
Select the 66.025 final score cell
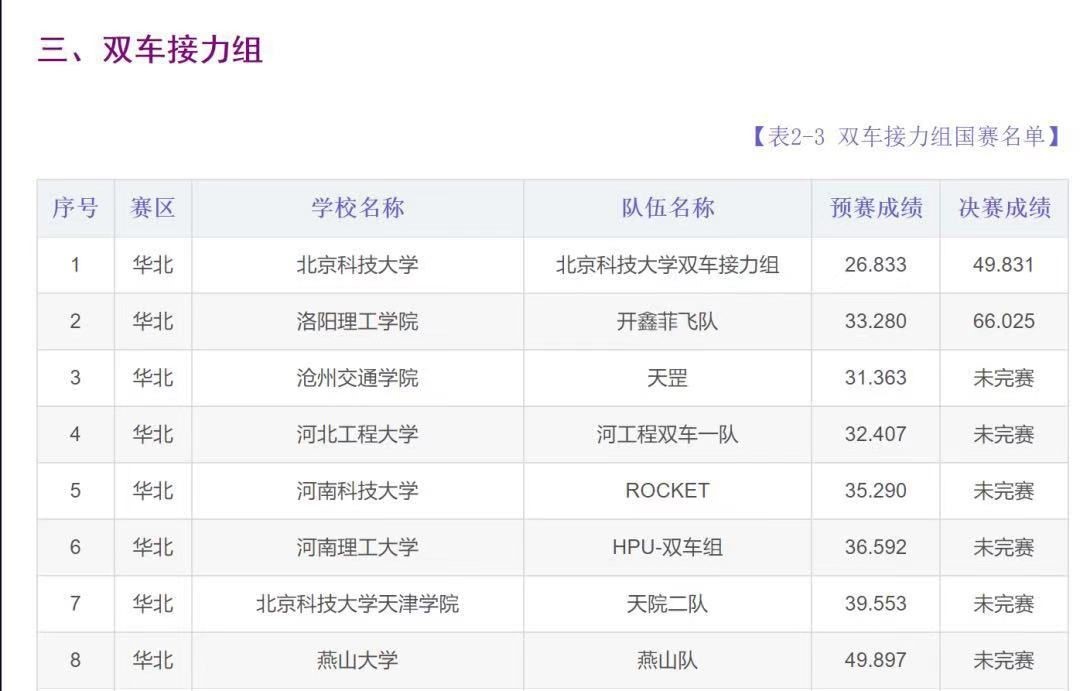1003,322
